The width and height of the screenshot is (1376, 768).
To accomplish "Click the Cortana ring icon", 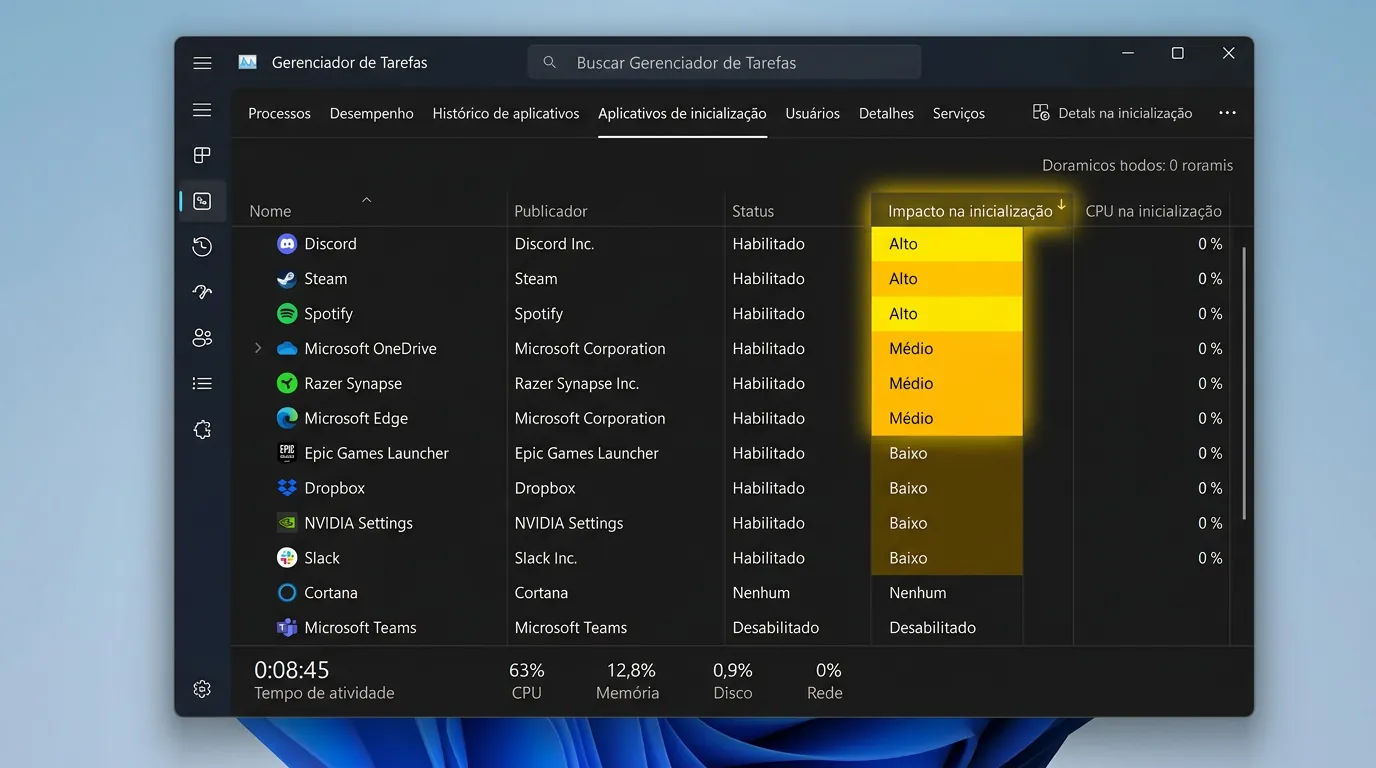I will [x=287, y=593].
